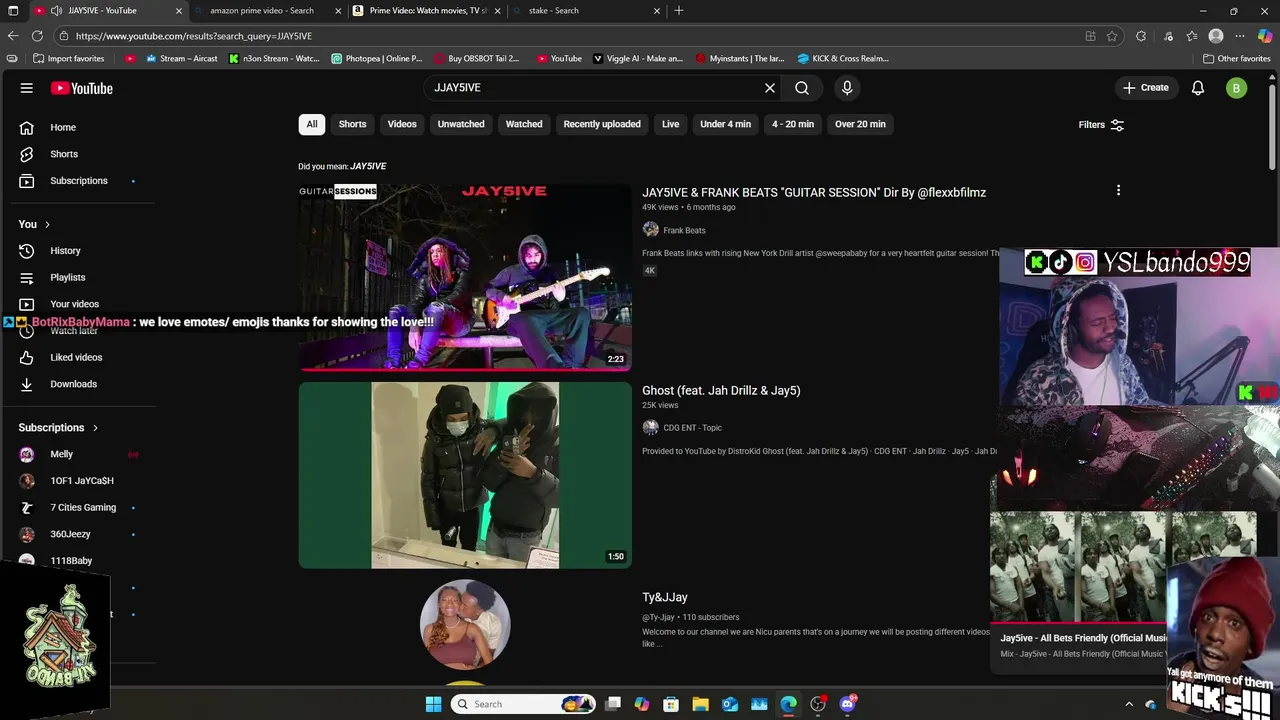Open Other favorites folder
Viewport: 1280px width, 720px height.
point(1237,59)
